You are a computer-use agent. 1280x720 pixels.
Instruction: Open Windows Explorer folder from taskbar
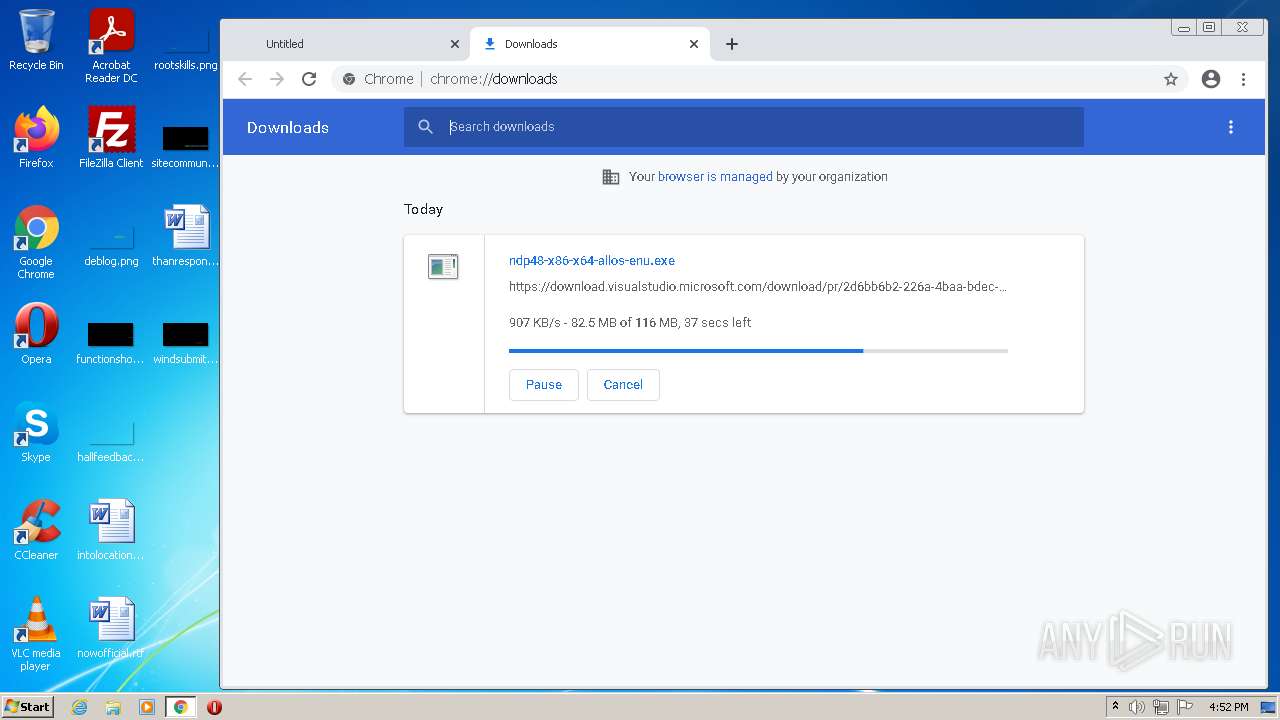tap(113, 707)
